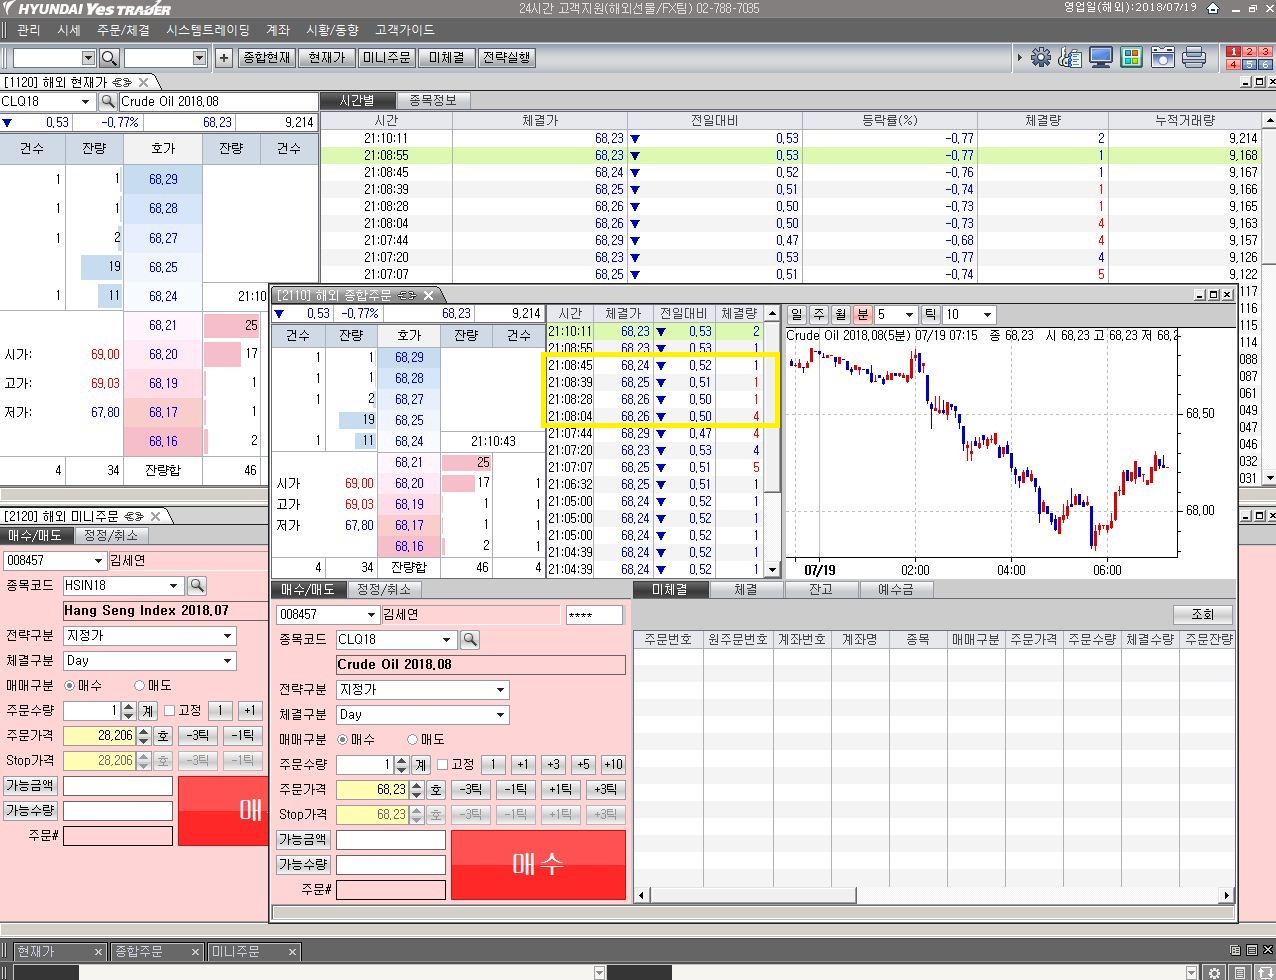The image size is (1276, 980).
Task: Select the 매도 radio button in Crude Oil order form
Action: click(412, 739)
